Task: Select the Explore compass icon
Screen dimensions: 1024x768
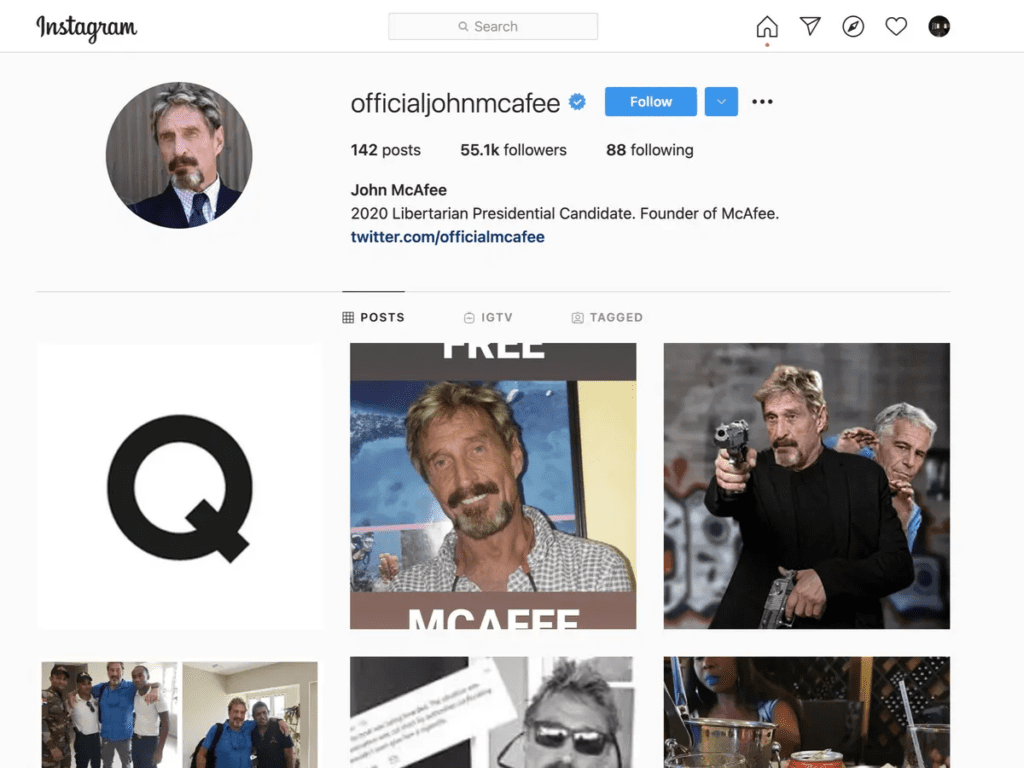Action: coord(853,26)
